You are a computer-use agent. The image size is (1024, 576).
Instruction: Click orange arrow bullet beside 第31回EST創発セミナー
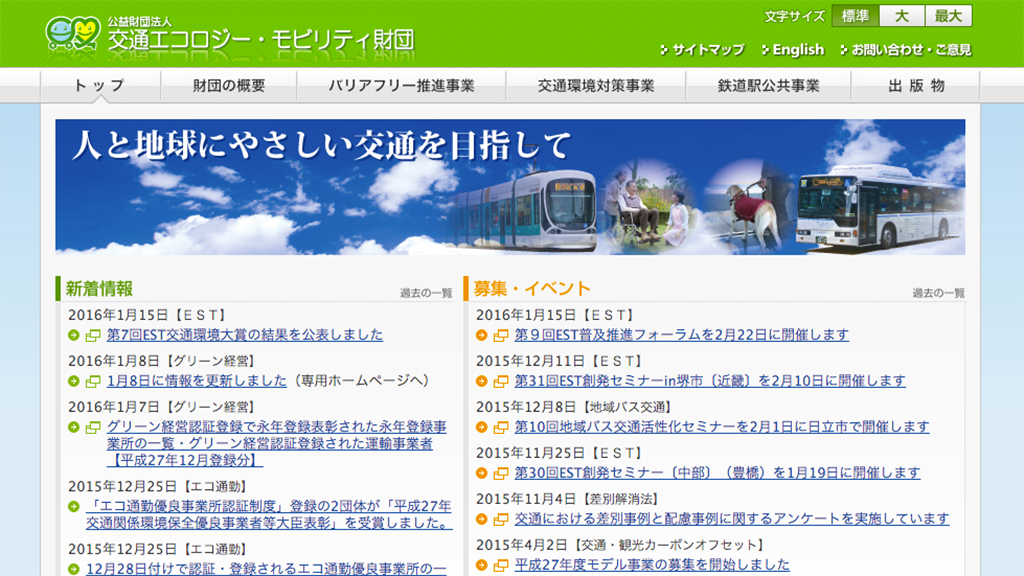[482, 381]
